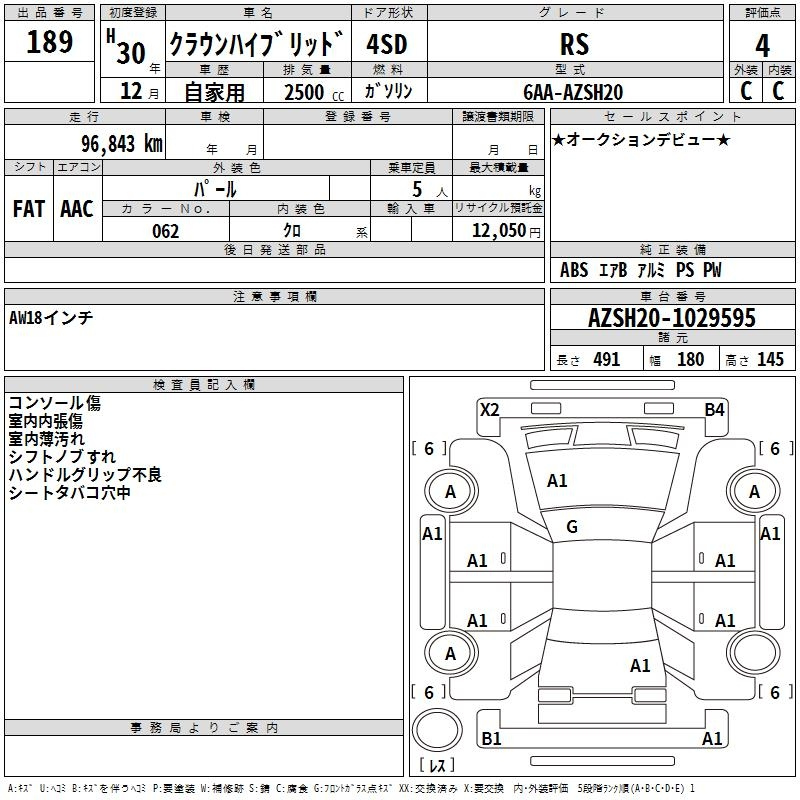Viewport: 800px width, 800px height.
Task: Click the B1 mark on the bumper
Action: pyautogui.click(x=492, y=739)
